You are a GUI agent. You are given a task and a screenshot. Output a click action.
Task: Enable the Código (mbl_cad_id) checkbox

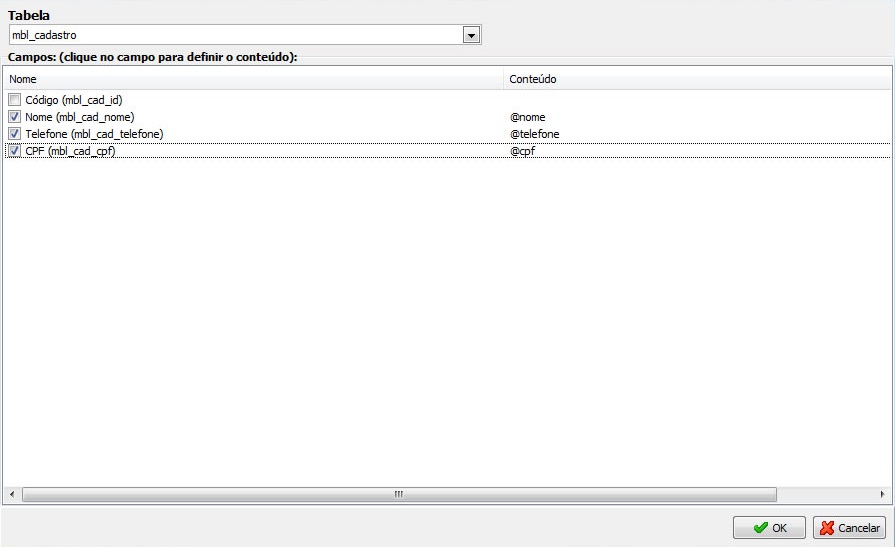[x=14, y=100]
